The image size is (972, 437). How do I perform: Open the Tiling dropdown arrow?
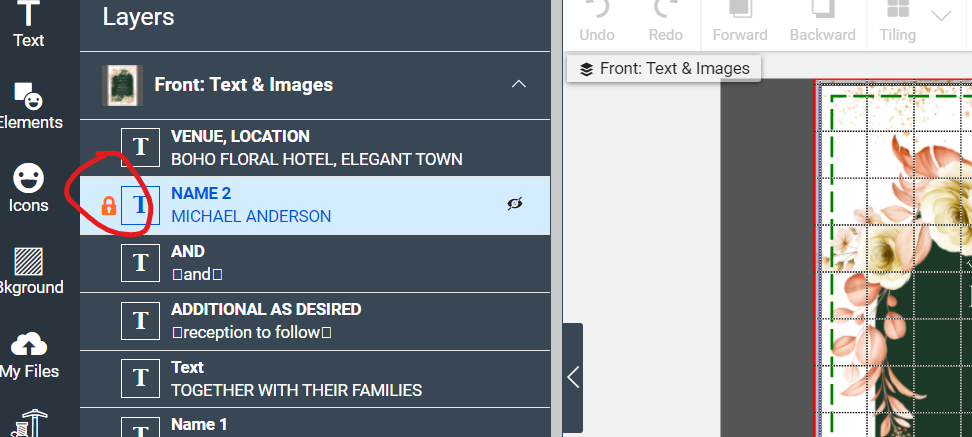(x=942, y=16)
